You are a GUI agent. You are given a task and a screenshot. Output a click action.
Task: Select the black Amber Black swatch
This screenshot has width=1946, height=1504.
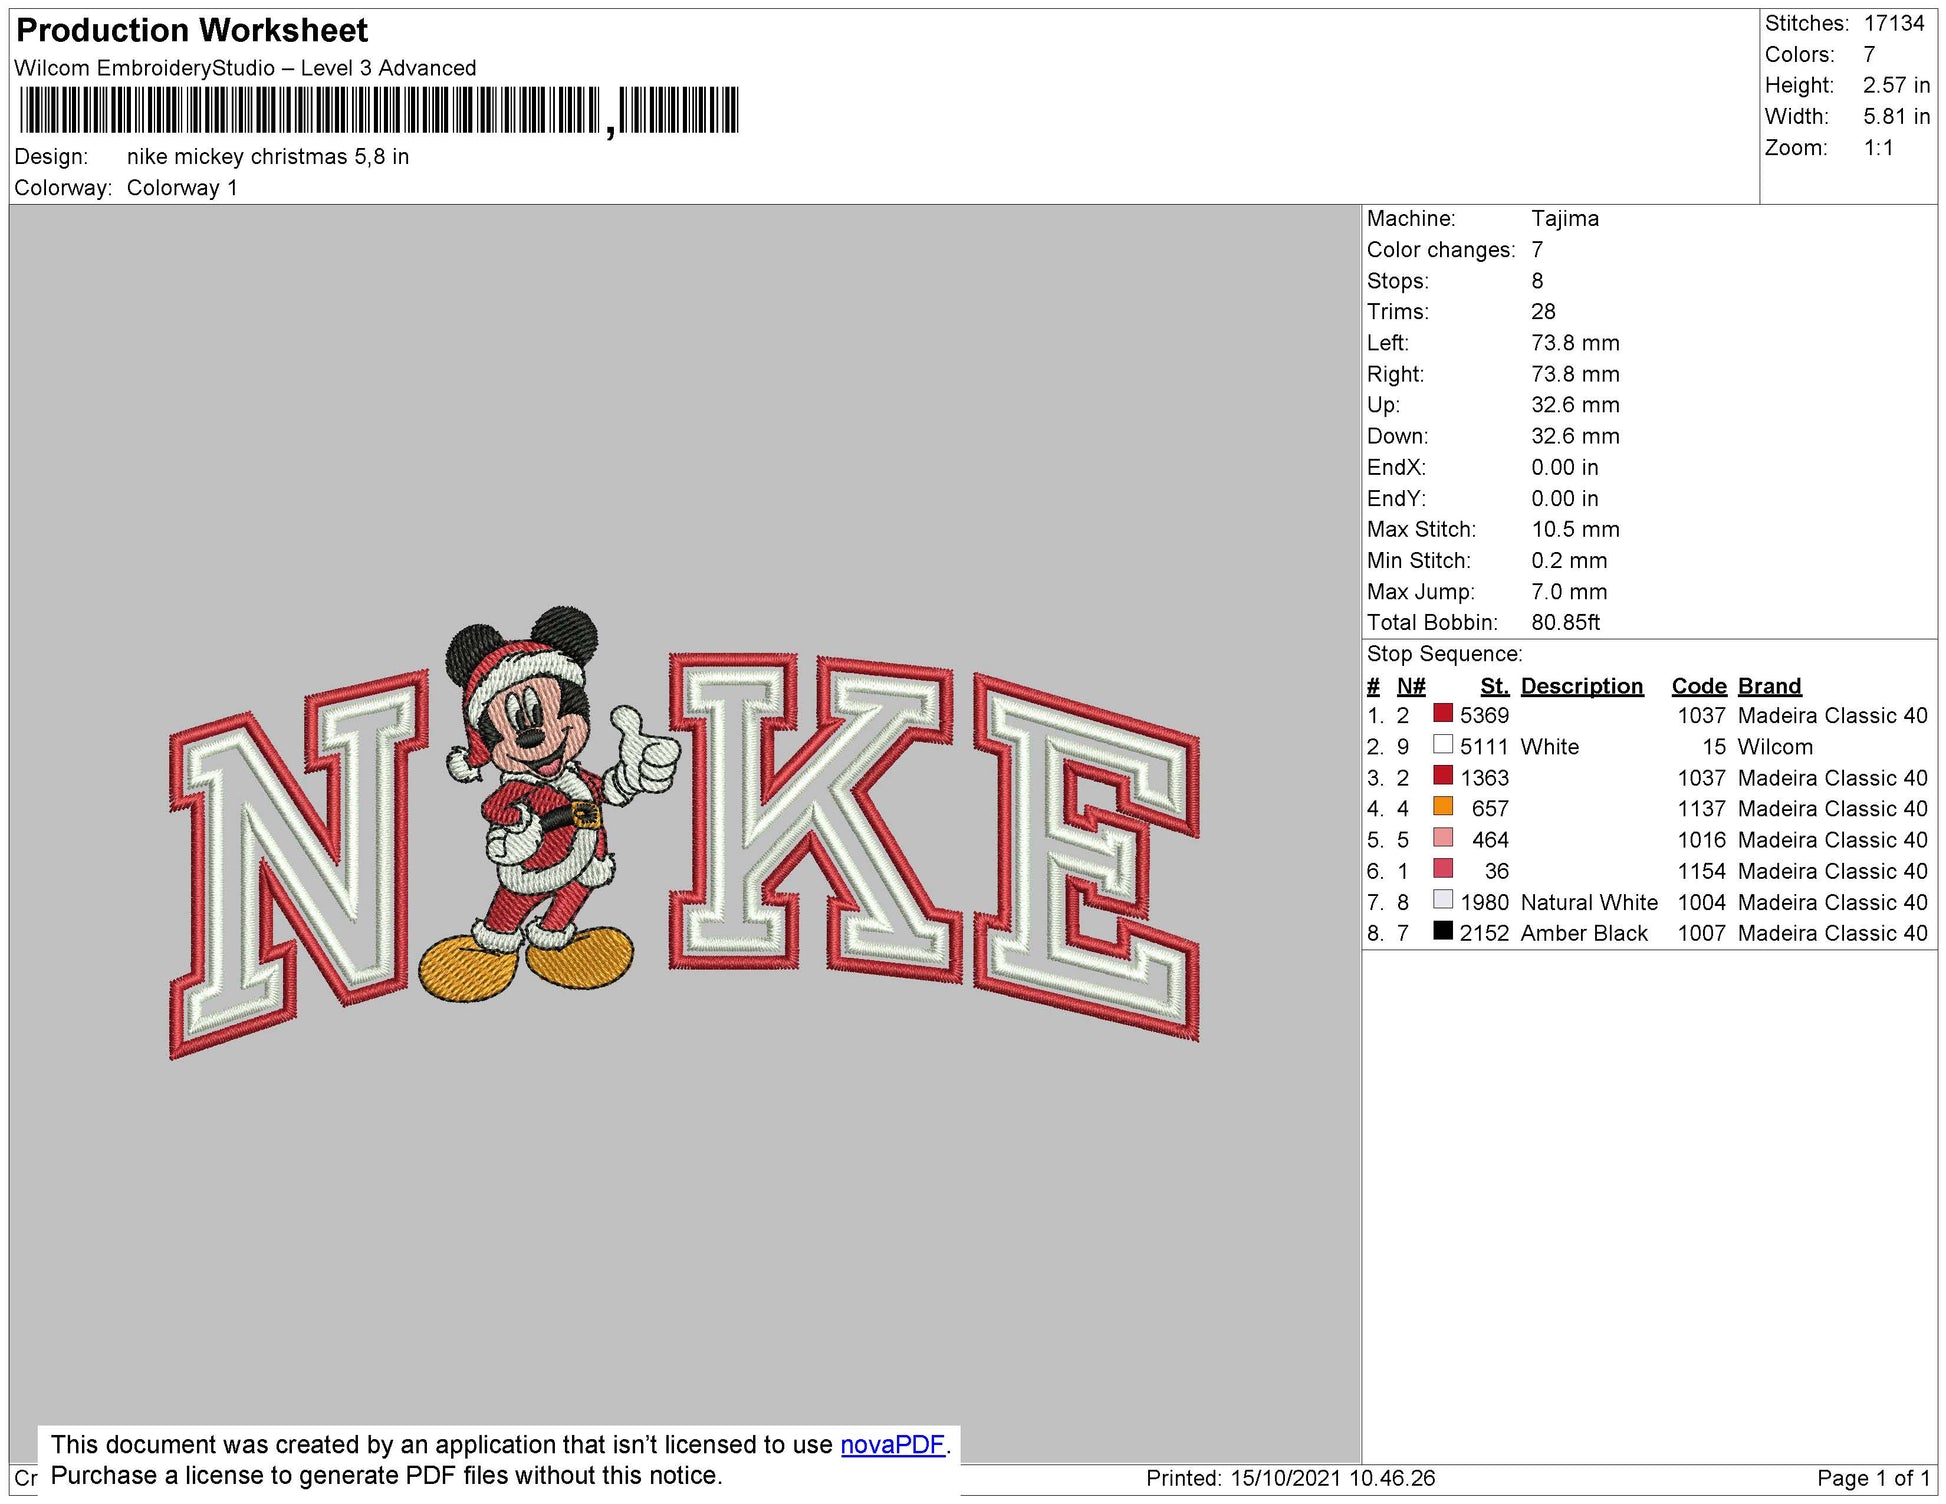pyautogui.click(x=1443, y=930)
